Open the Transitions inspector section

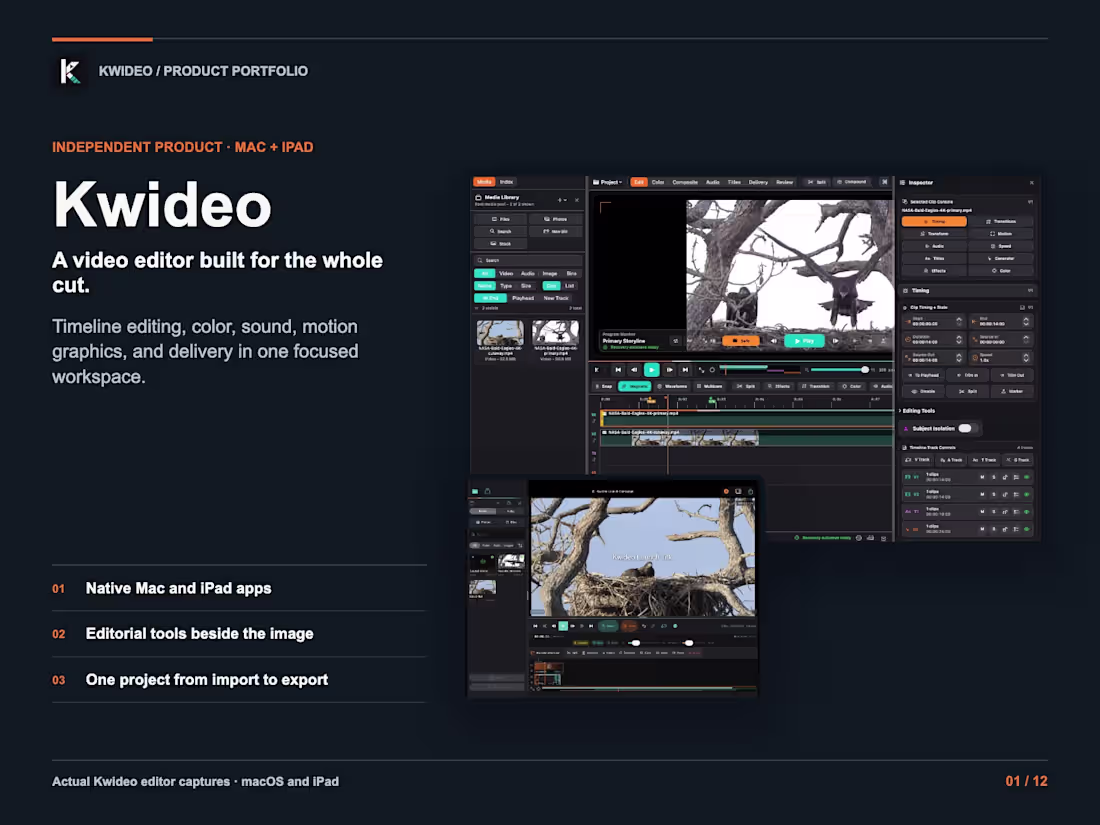tap(1000, 221)
